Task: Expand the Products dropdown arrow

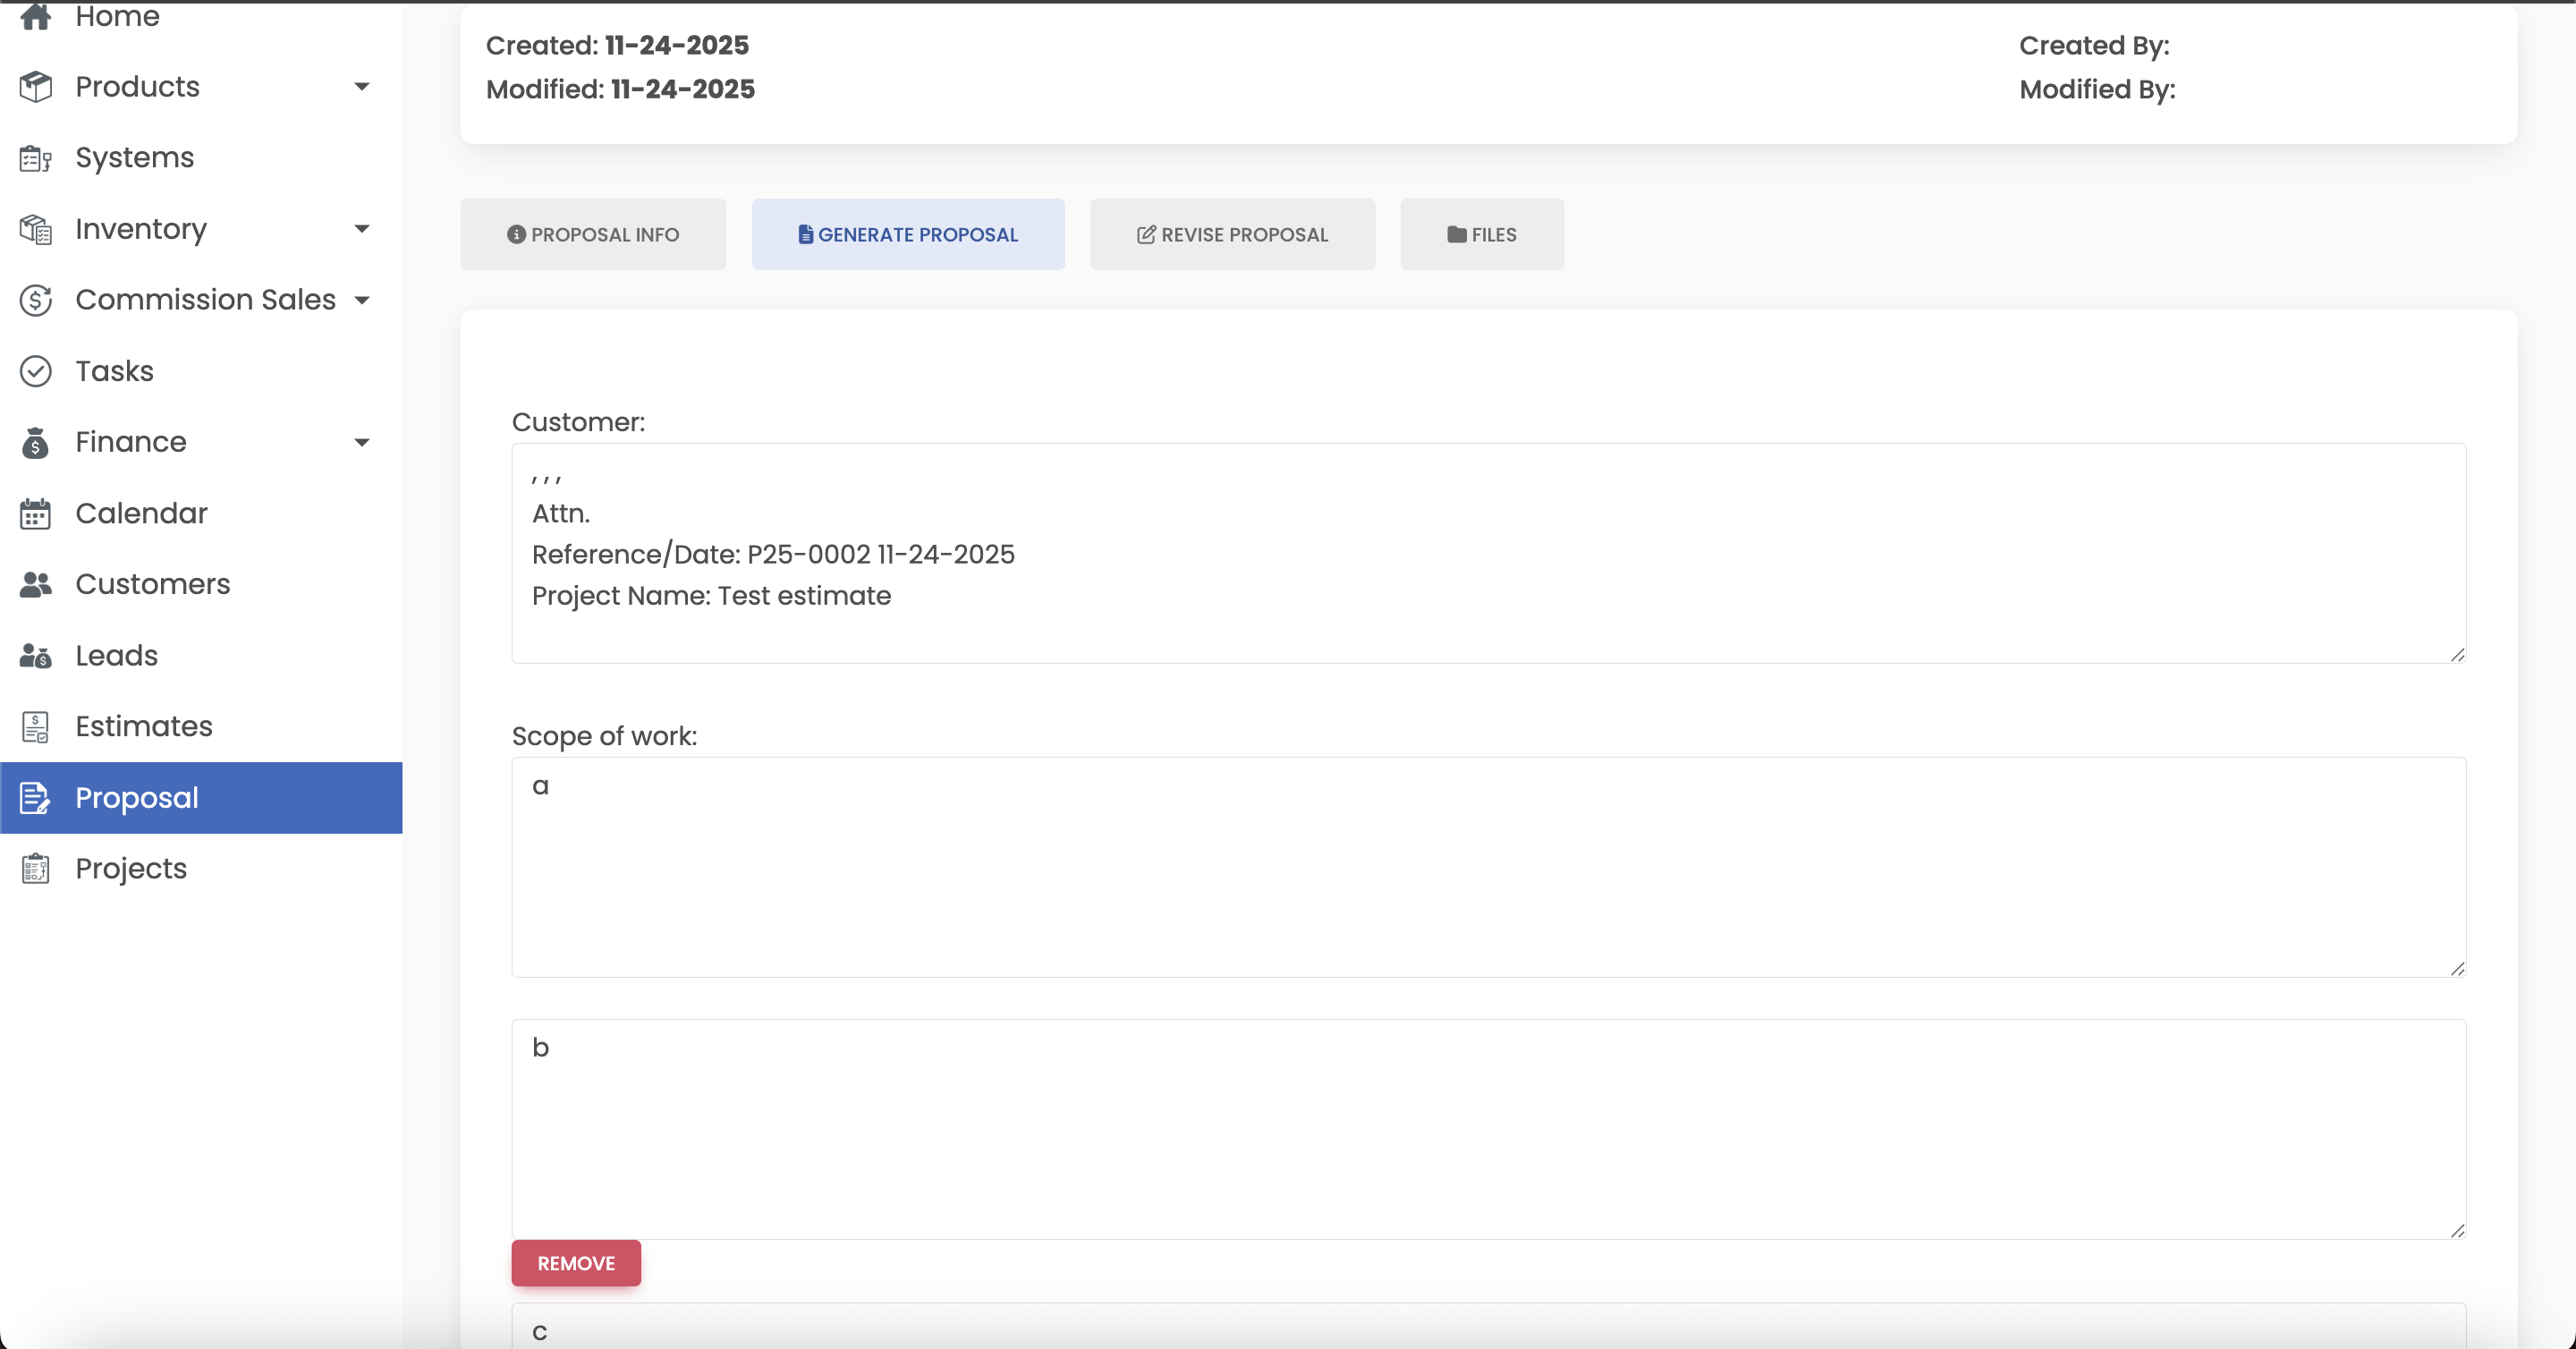Action: click(363, 87)
